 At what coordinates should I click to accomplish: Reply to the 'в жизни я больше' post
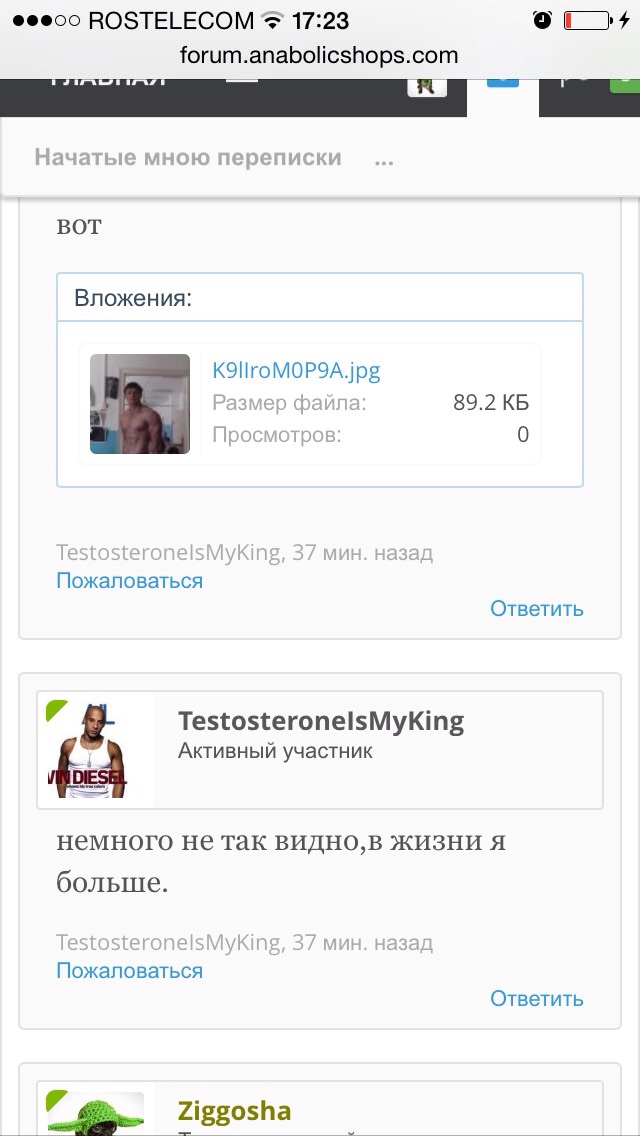[x=536, y=998]
